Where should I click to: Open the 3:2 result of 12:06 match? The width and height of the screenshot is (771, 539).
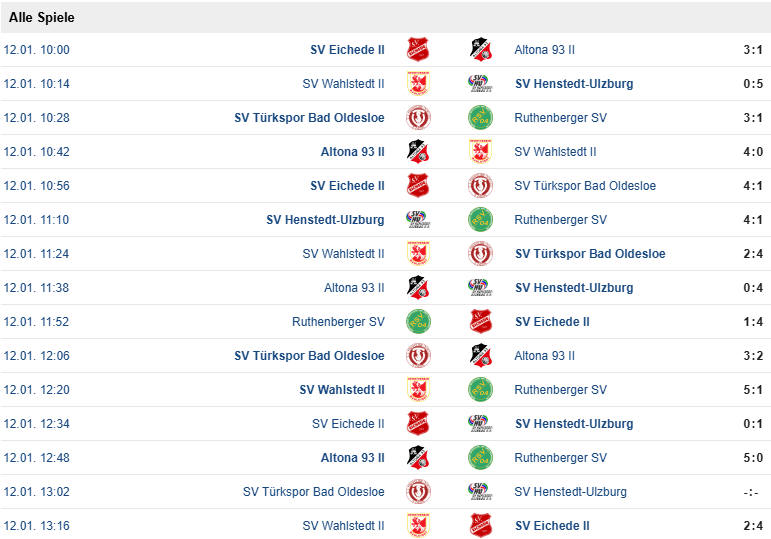click(751, 356)
